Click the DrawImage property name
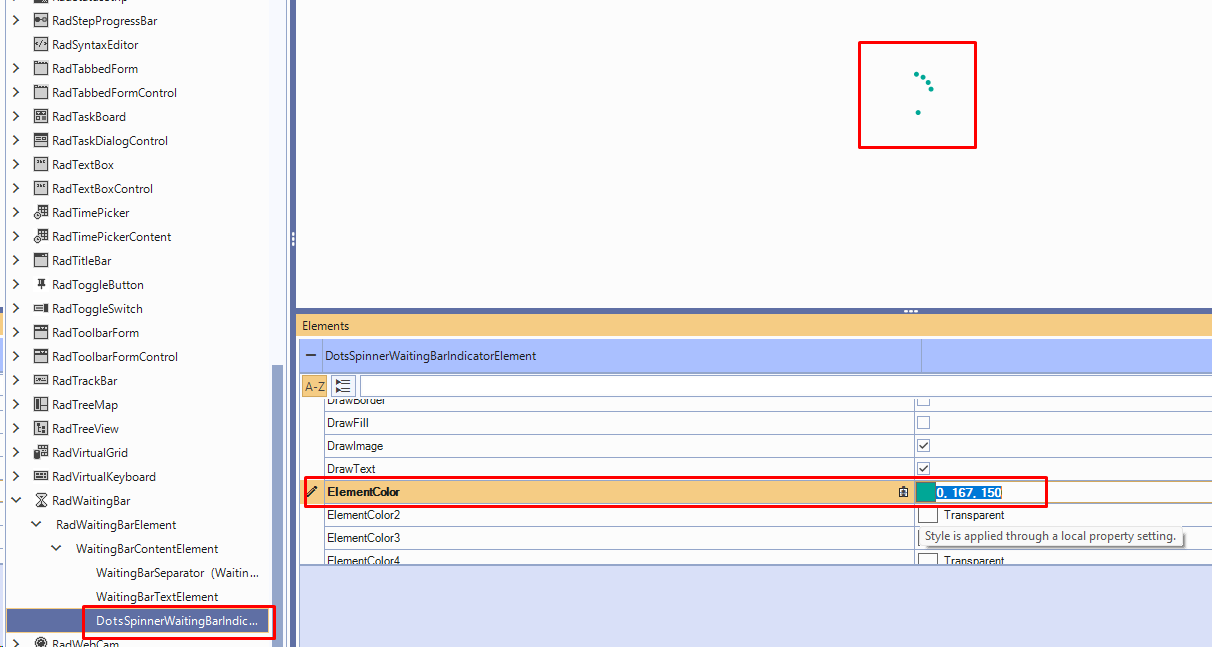This screenshot has height=647, width=1212. tap(355, 446)
